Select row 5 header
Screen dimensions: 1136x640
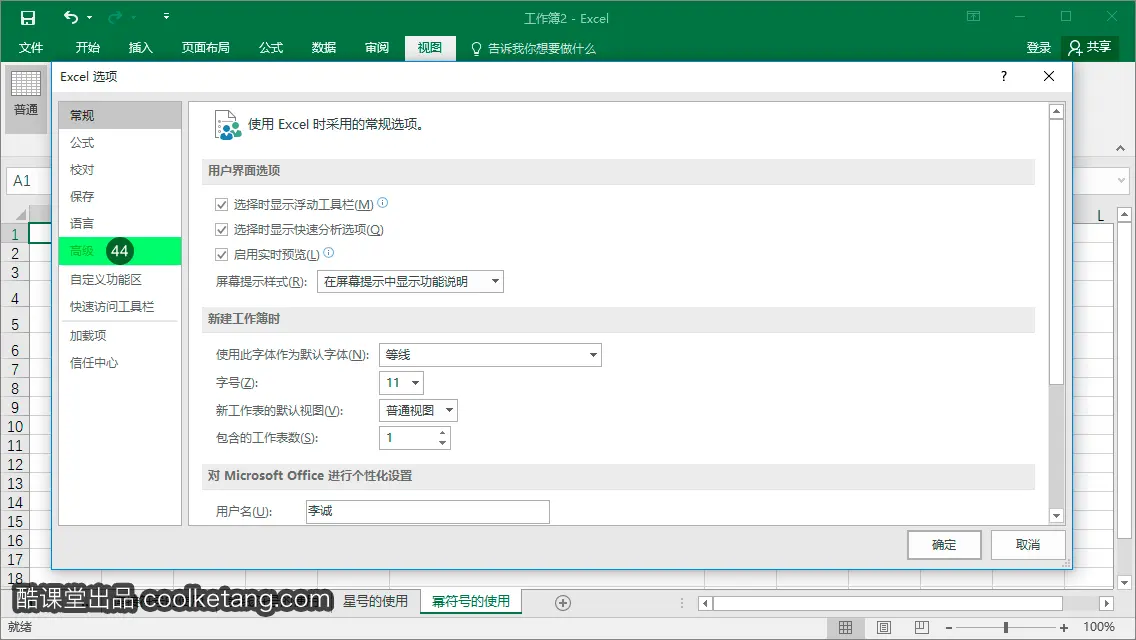(14, 325)
